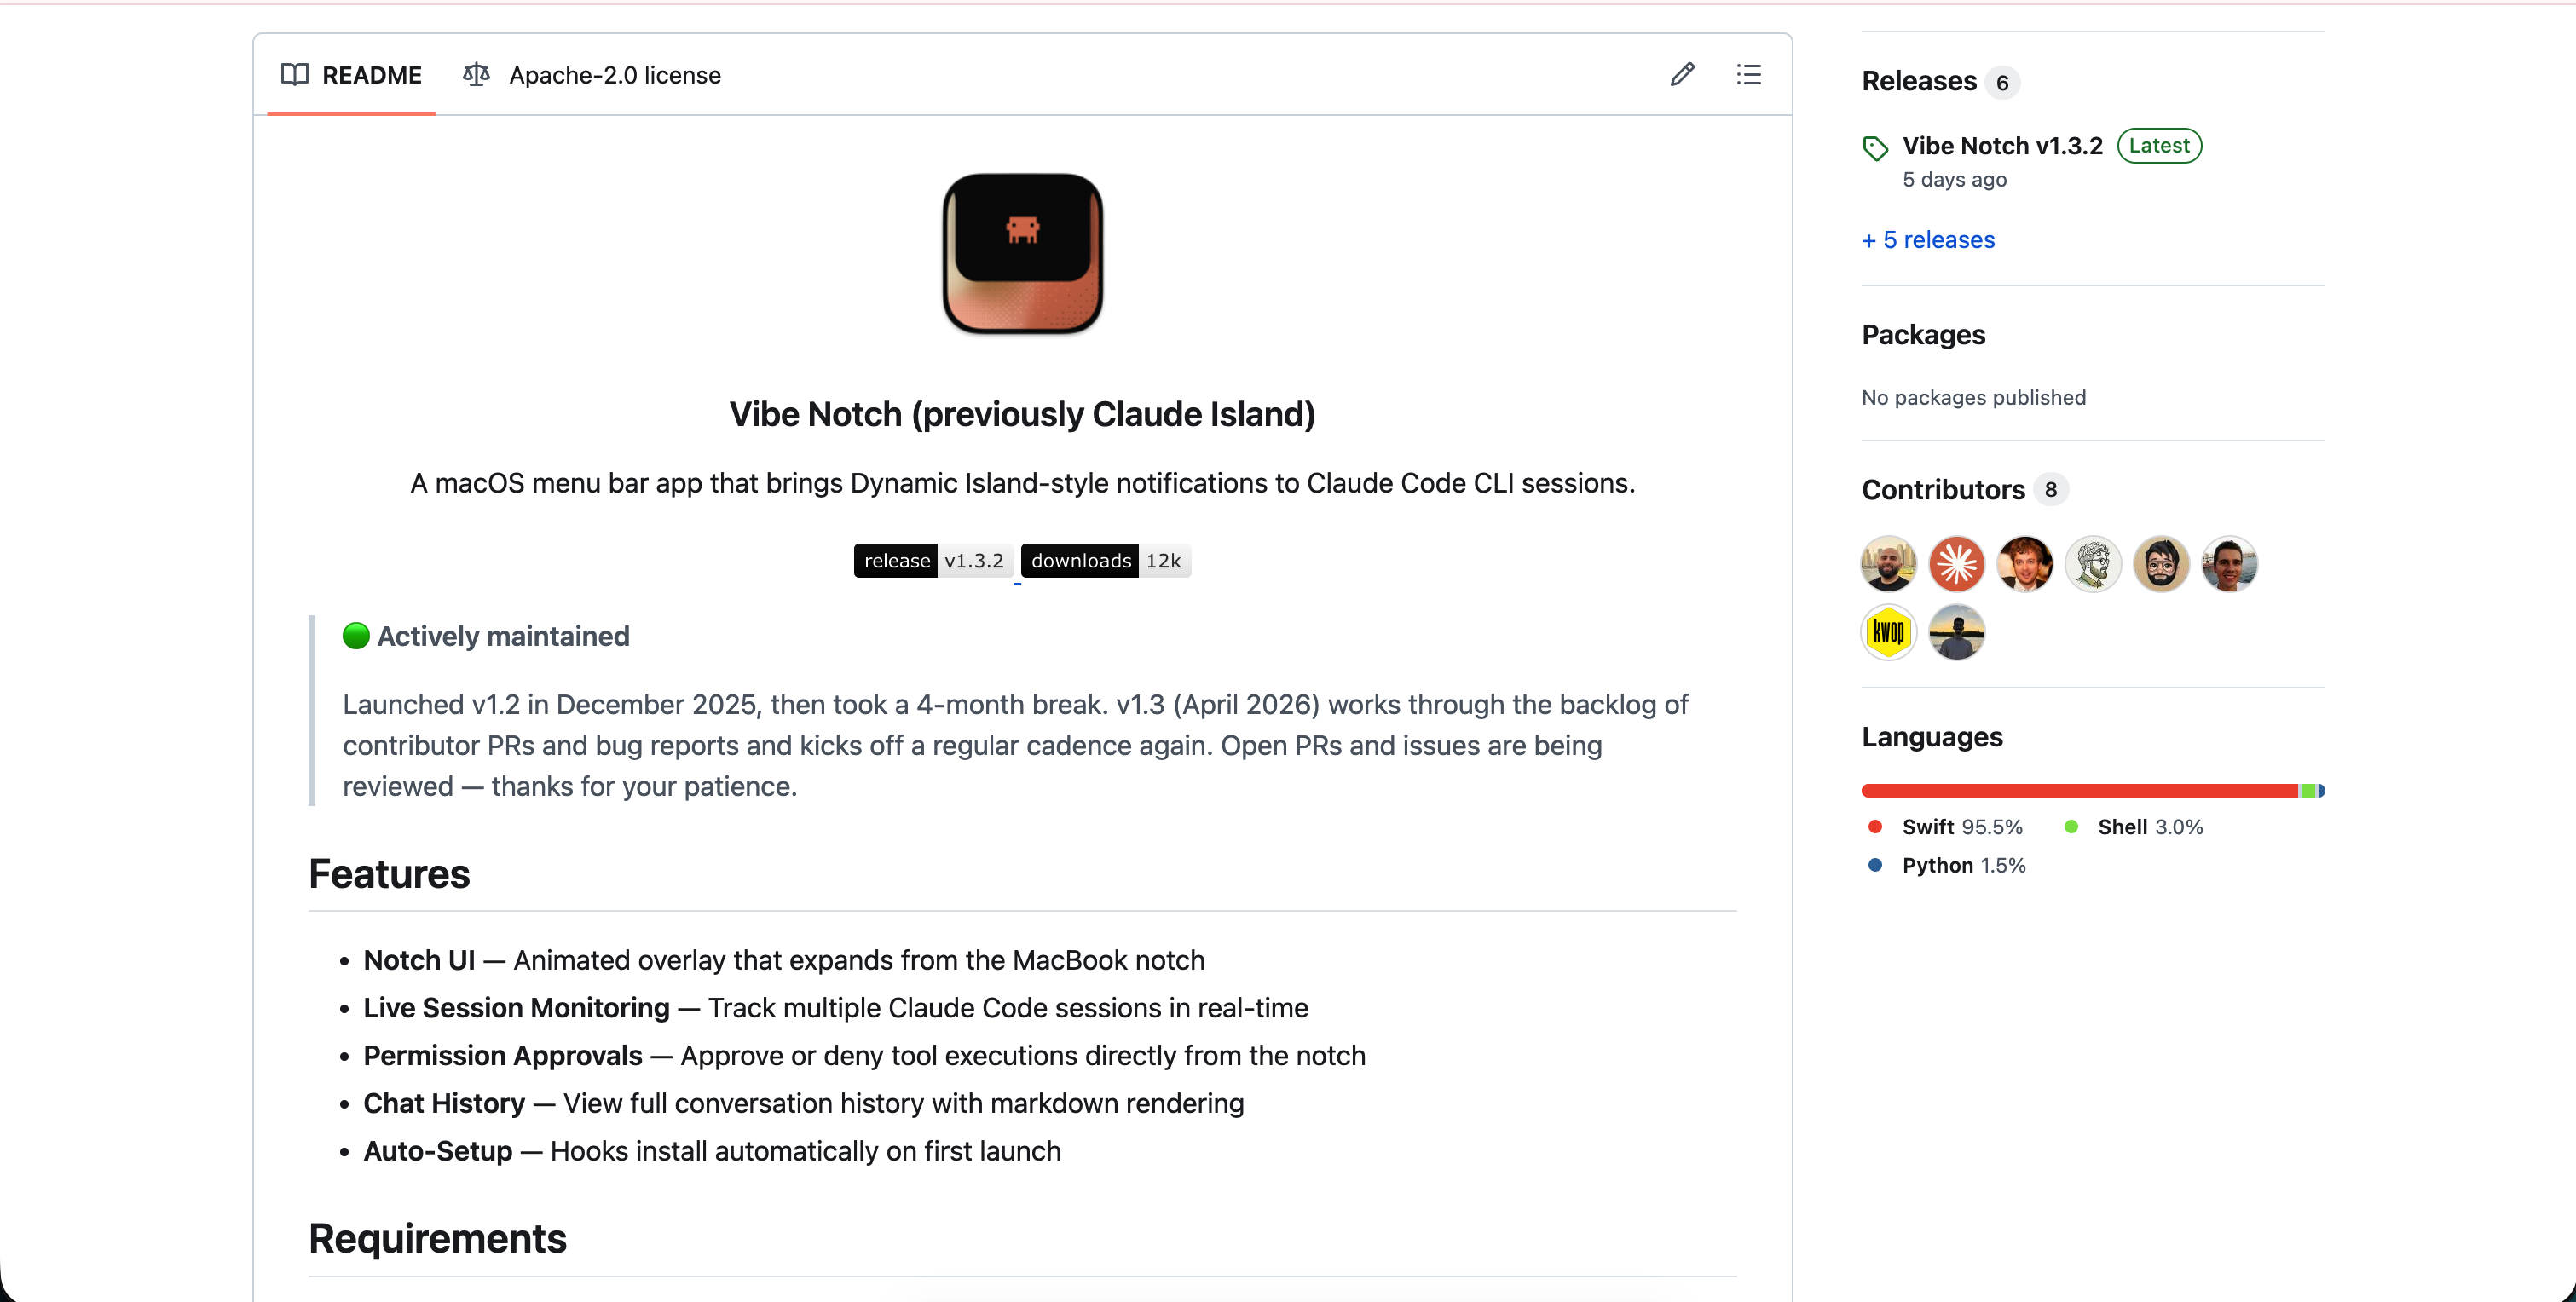Viewport: 2576px width, 1302px height.
Task: Open the Contributors heading link
Action: (1942, 490)
